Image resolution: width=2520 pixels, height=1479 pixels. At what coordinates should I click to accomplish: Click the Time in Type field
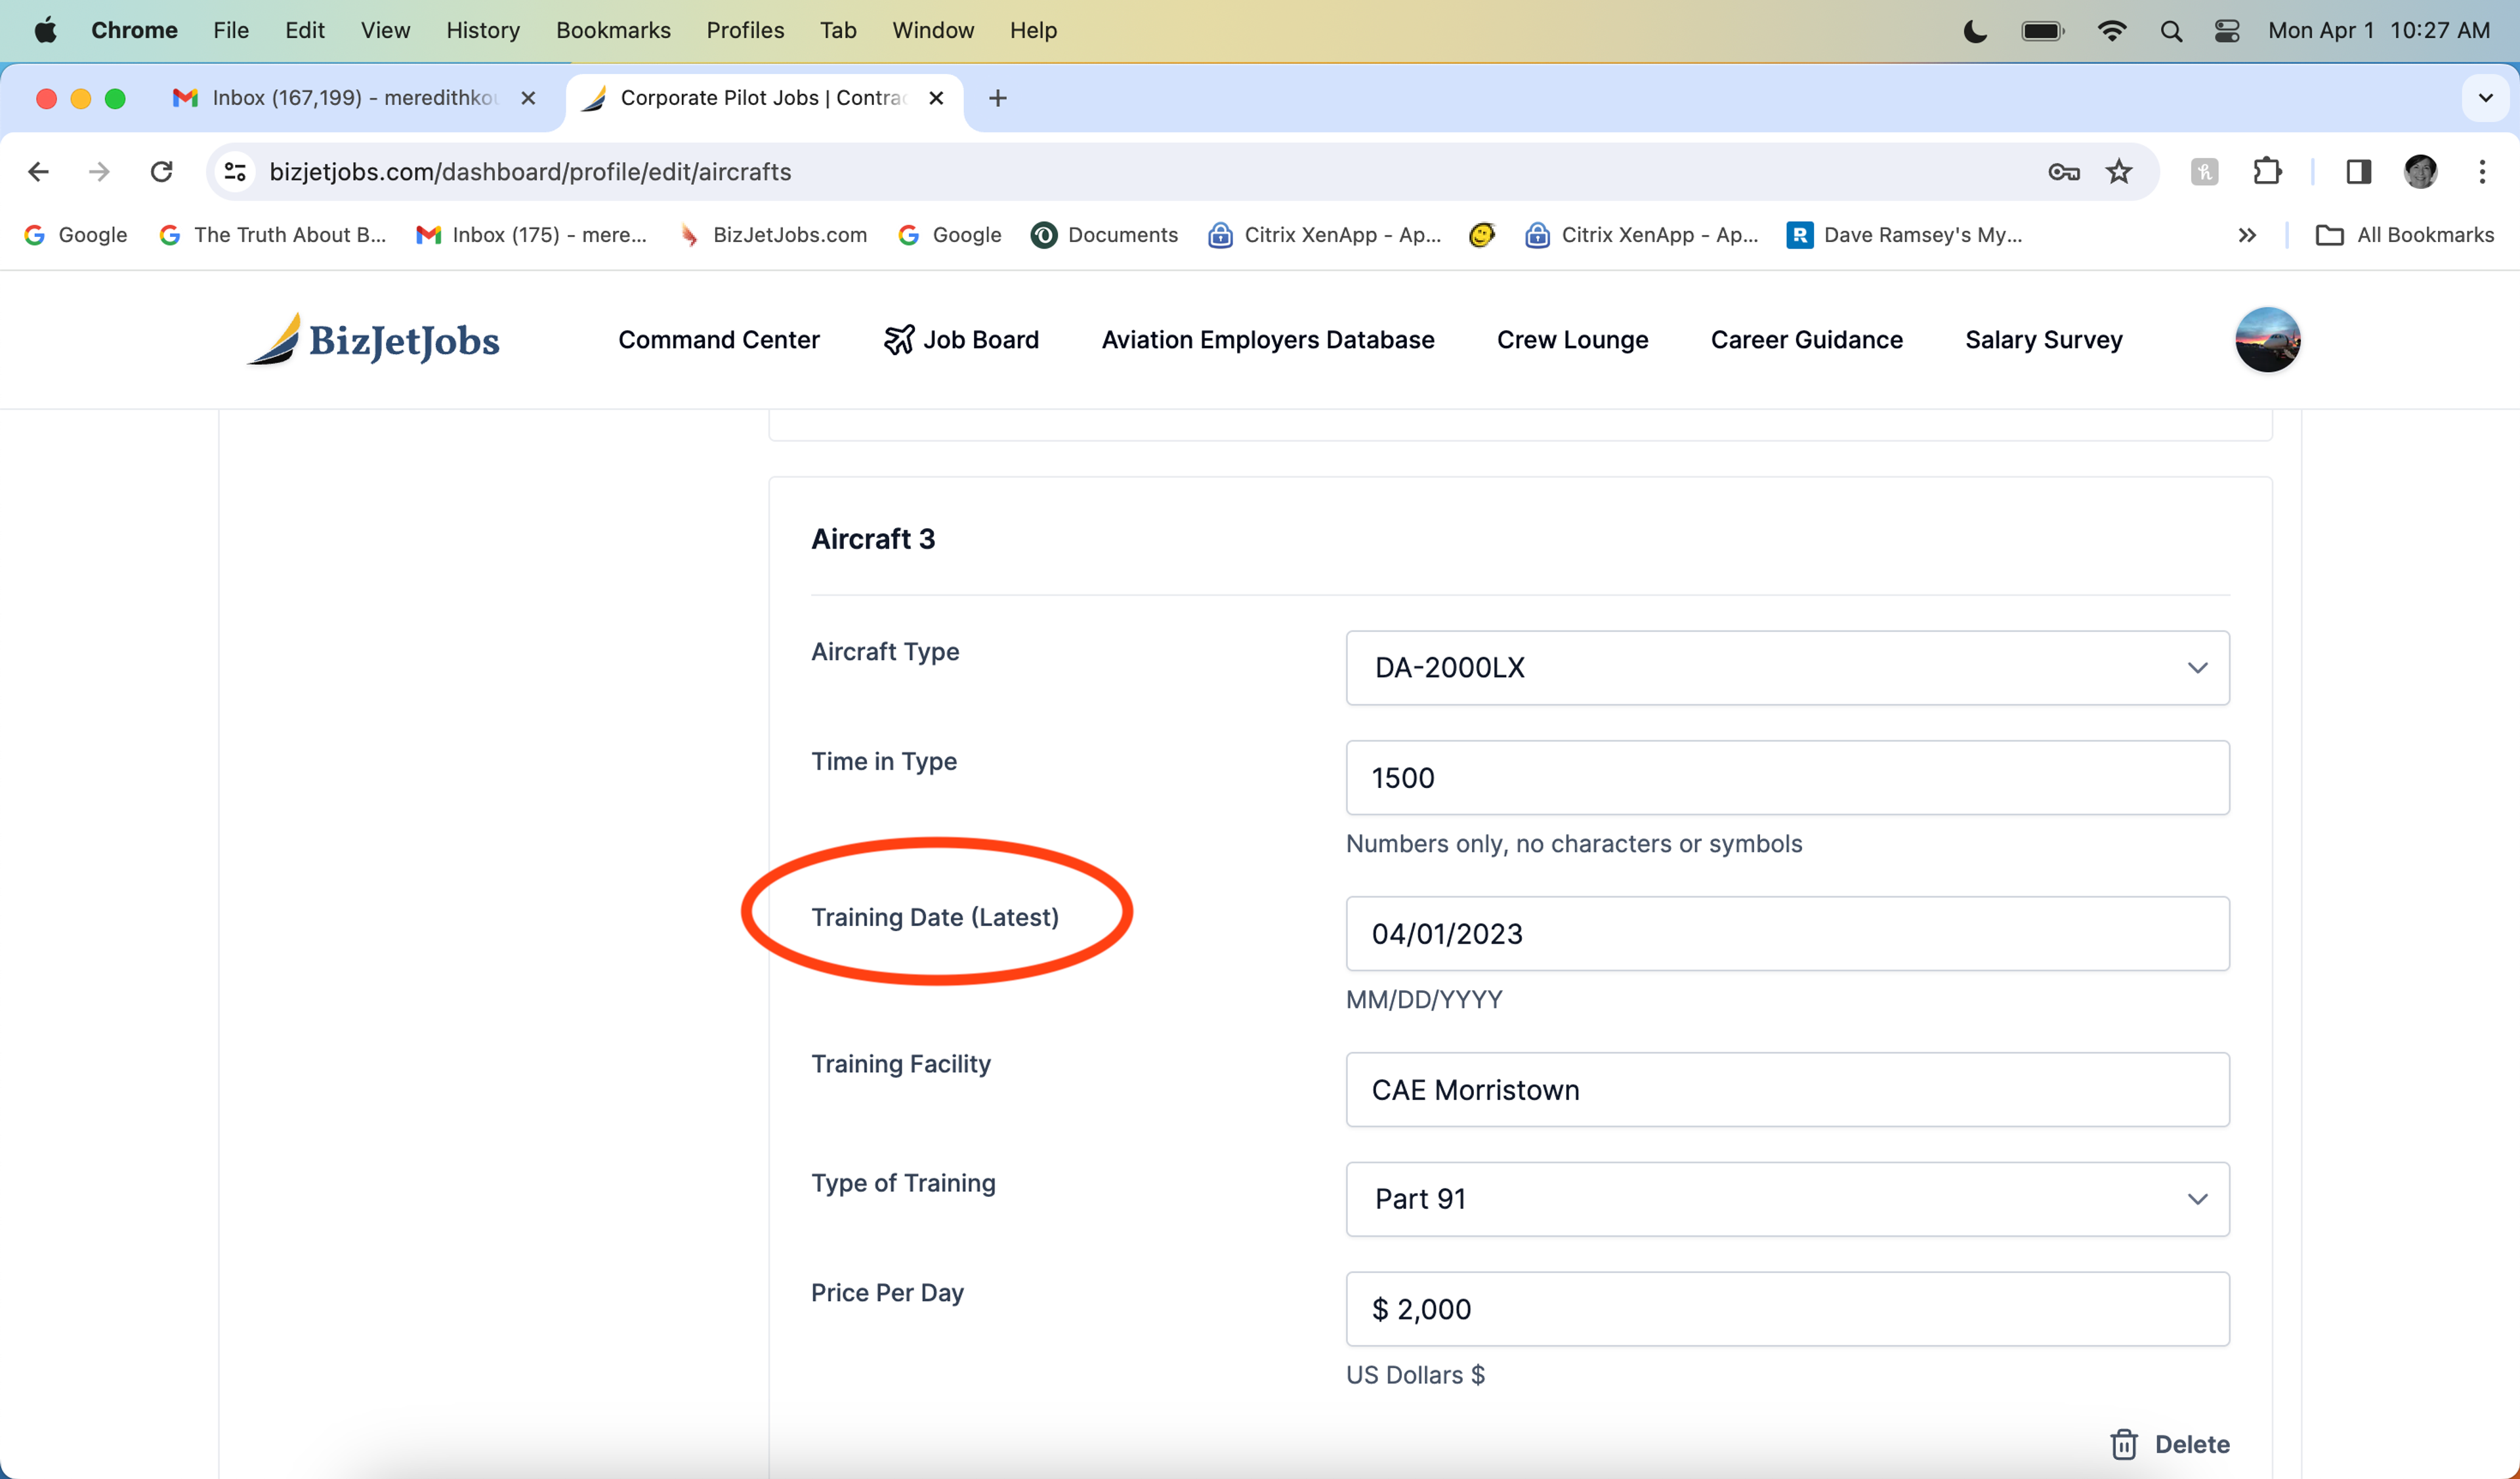1786,777
